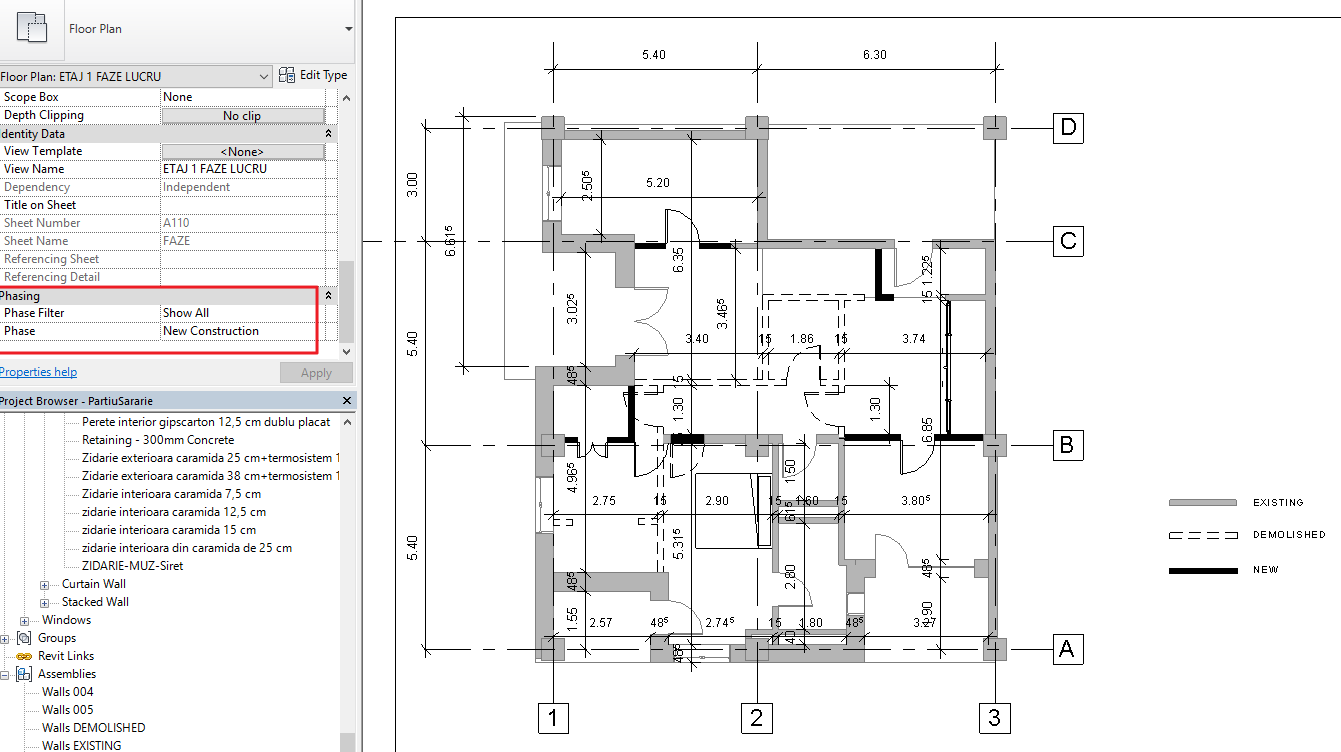Screen dimensions: 1341x752
Task: Click the View Name field showing ETAJ 1 FAZE LUCRU
Action: pos(214,168)
